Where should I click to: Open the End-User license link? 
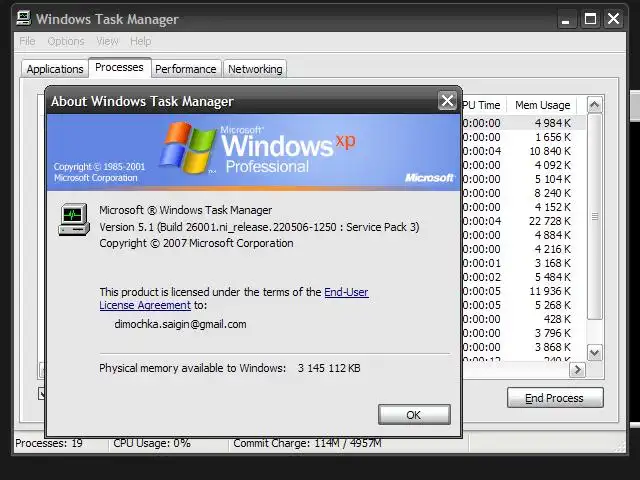(x=346, y=292)
